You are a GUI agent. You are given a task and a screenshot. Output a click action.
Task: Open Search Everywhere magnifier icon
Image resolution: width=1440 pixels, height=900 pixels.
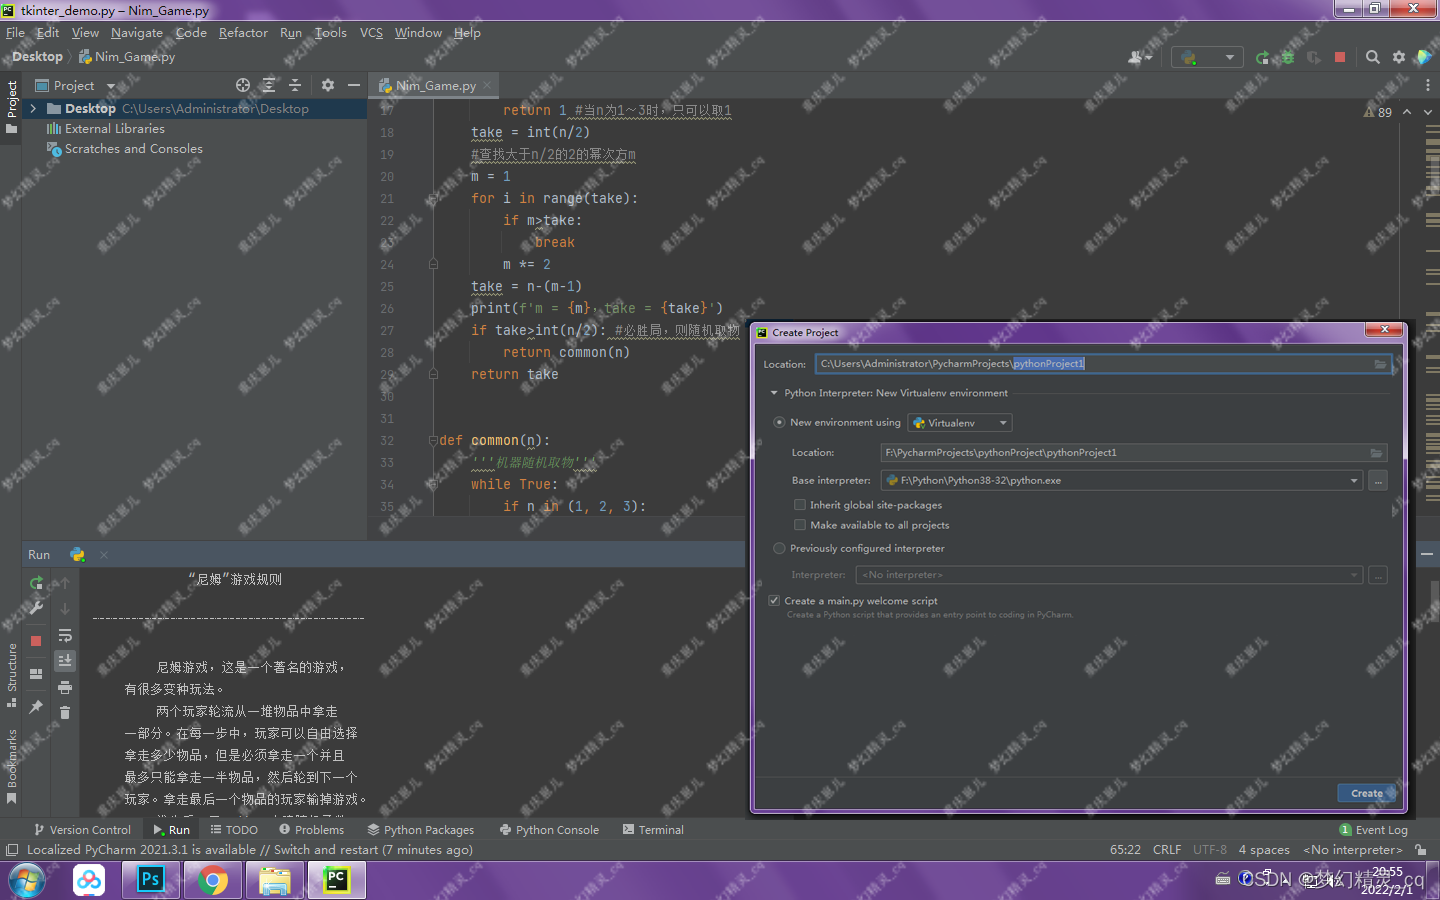[1373, 57]
